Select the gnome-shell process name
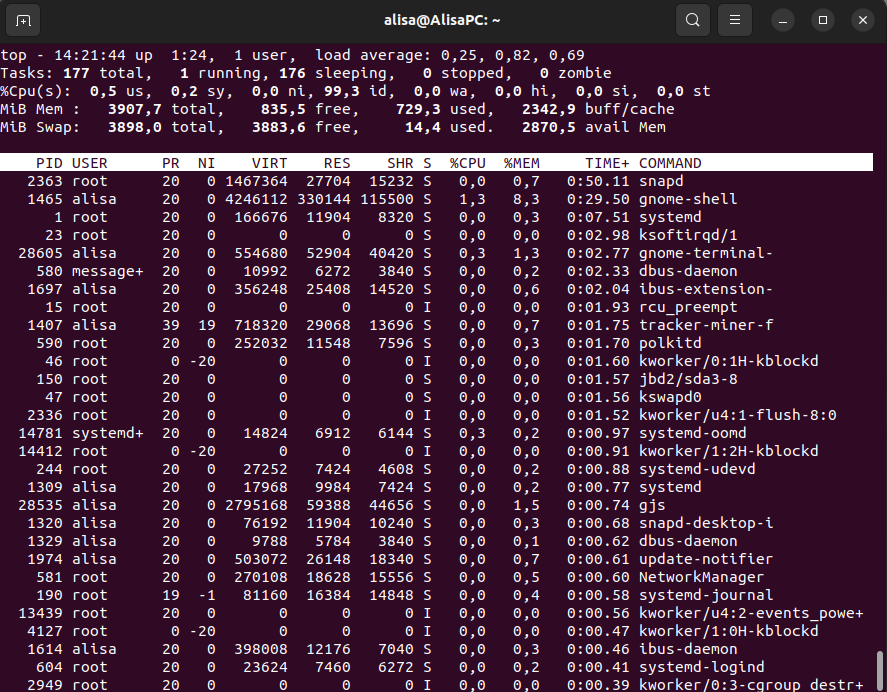This screenshot has width=887, height=692. point(688,199)
